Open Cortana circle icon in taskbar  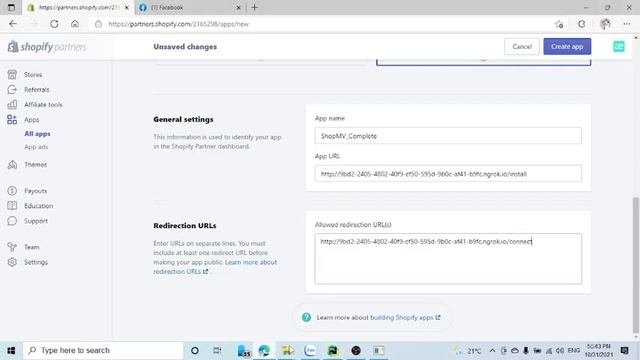point(195,351)
